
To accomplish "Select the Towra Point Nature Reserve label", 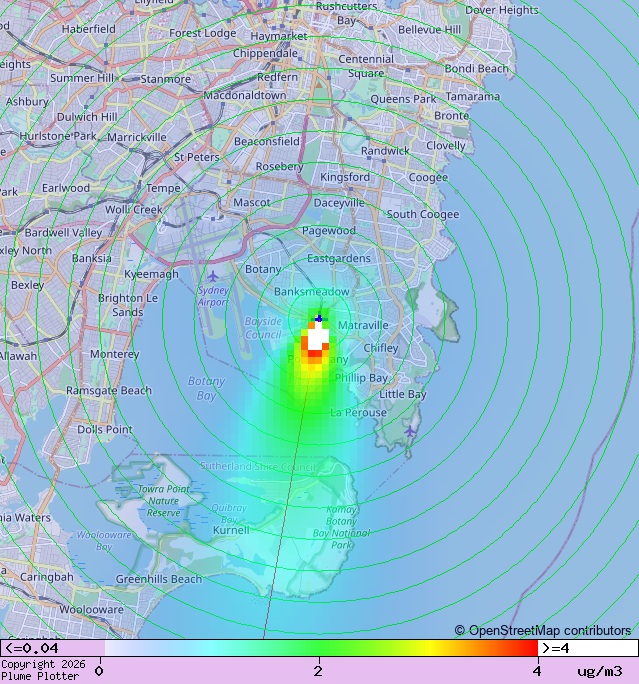I will pos(163,500).
